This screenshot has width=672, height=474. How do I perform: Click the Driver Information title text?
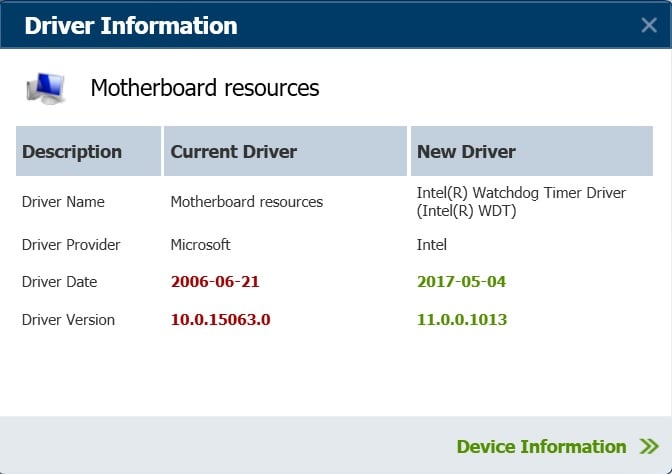click(x=131, y=26)
